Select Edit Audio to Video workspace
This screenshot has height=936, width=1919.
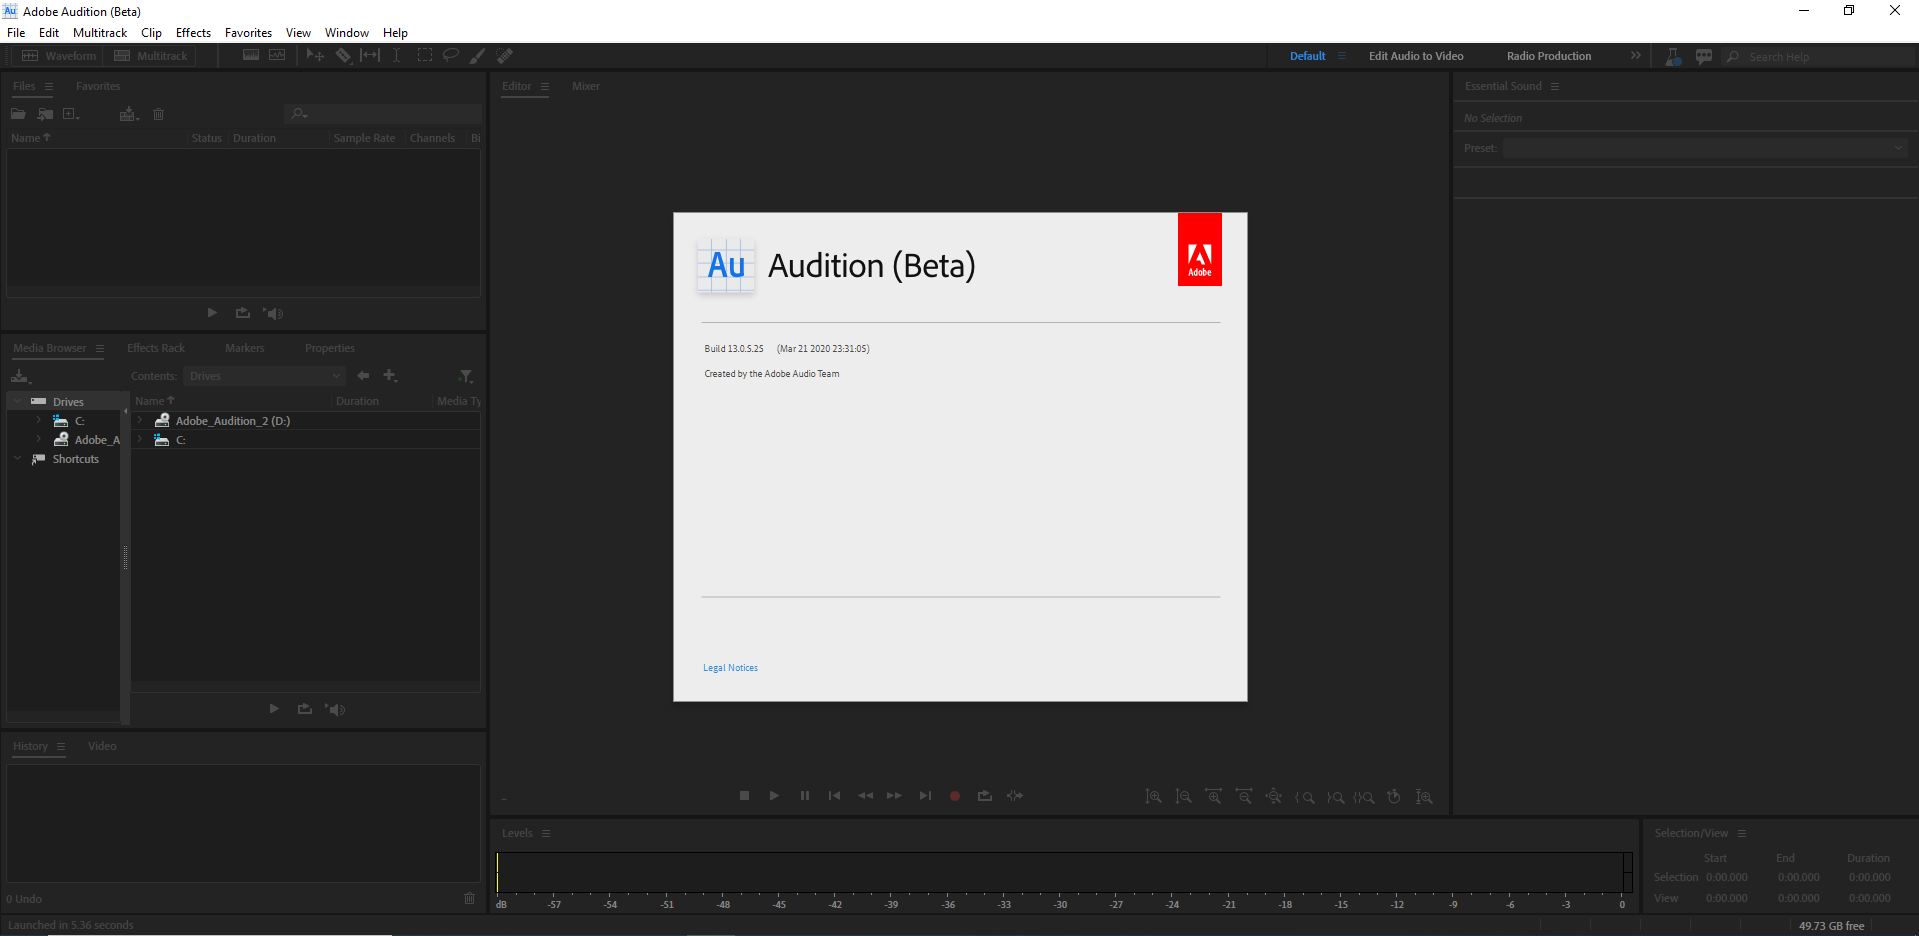click(1416, 56)
